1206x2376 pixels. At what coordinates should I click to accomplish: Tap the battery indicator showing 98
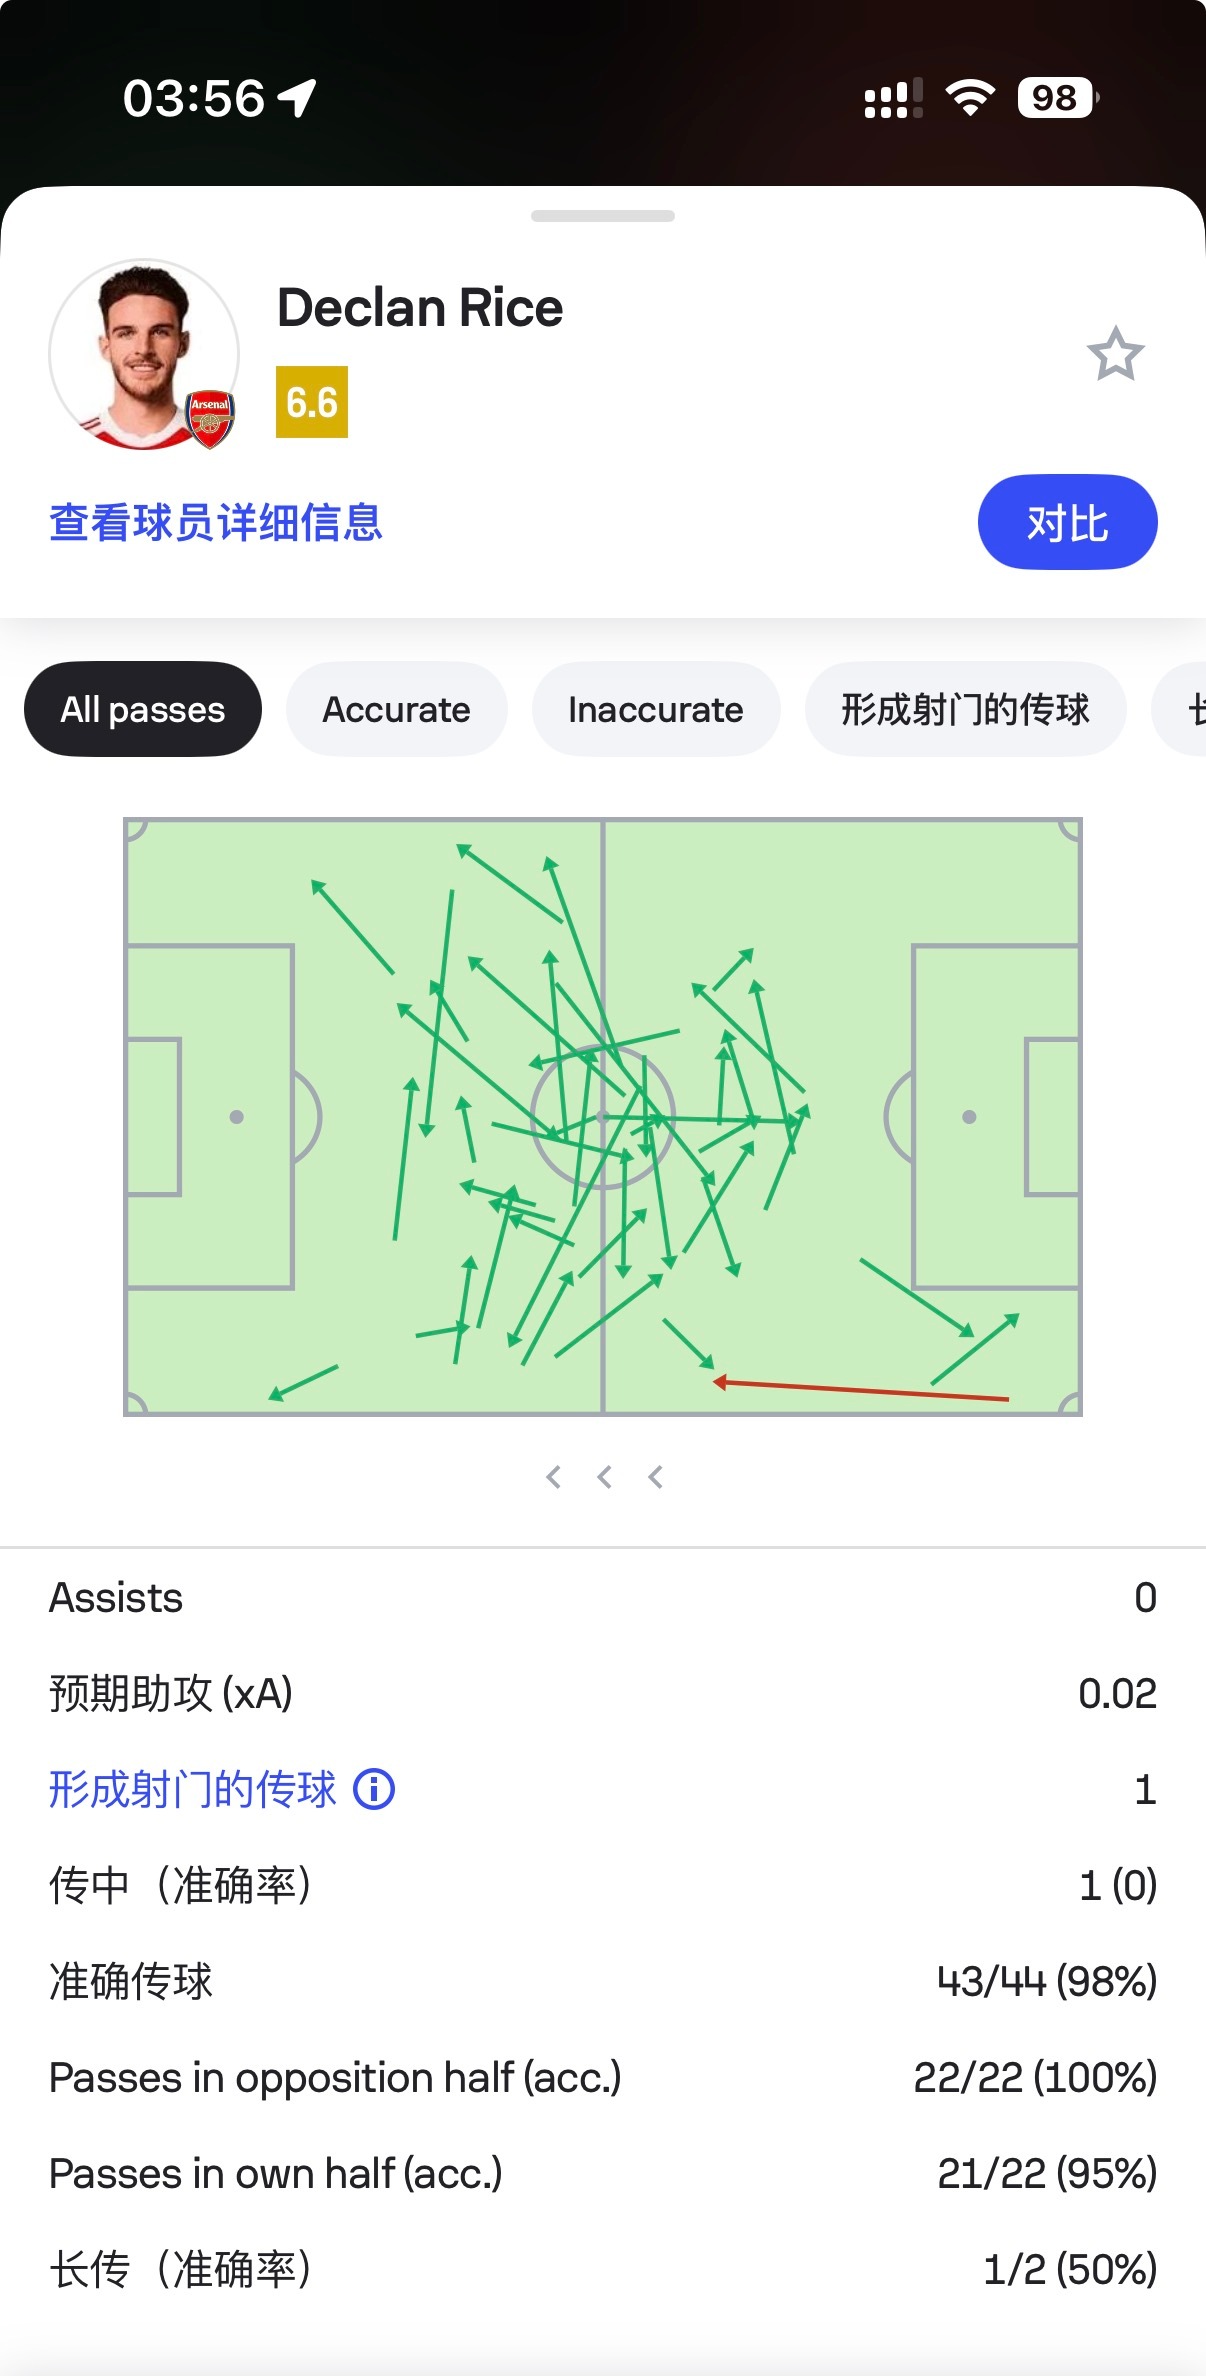click(1057, 98)
